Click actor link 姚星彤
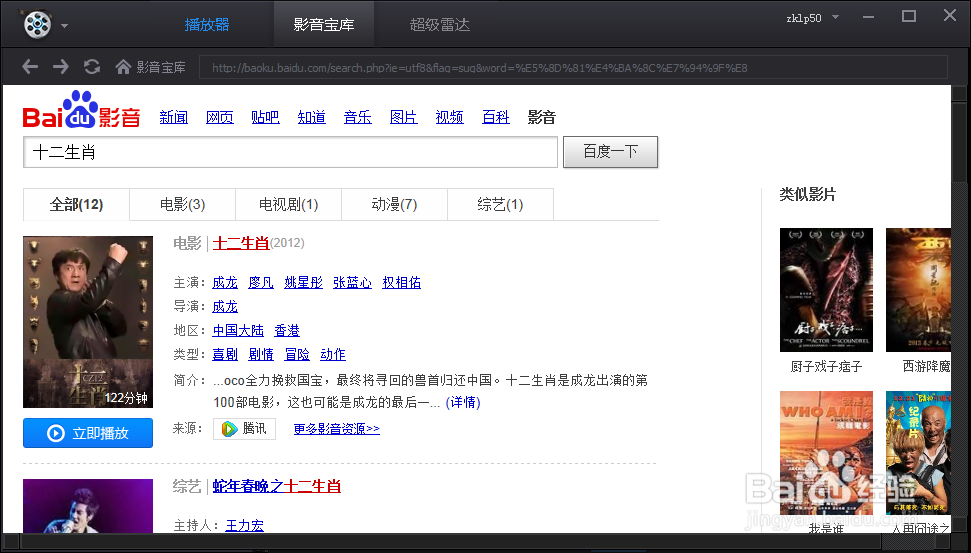The width and height of the screenshot is (971, 553). coord(303,282)
